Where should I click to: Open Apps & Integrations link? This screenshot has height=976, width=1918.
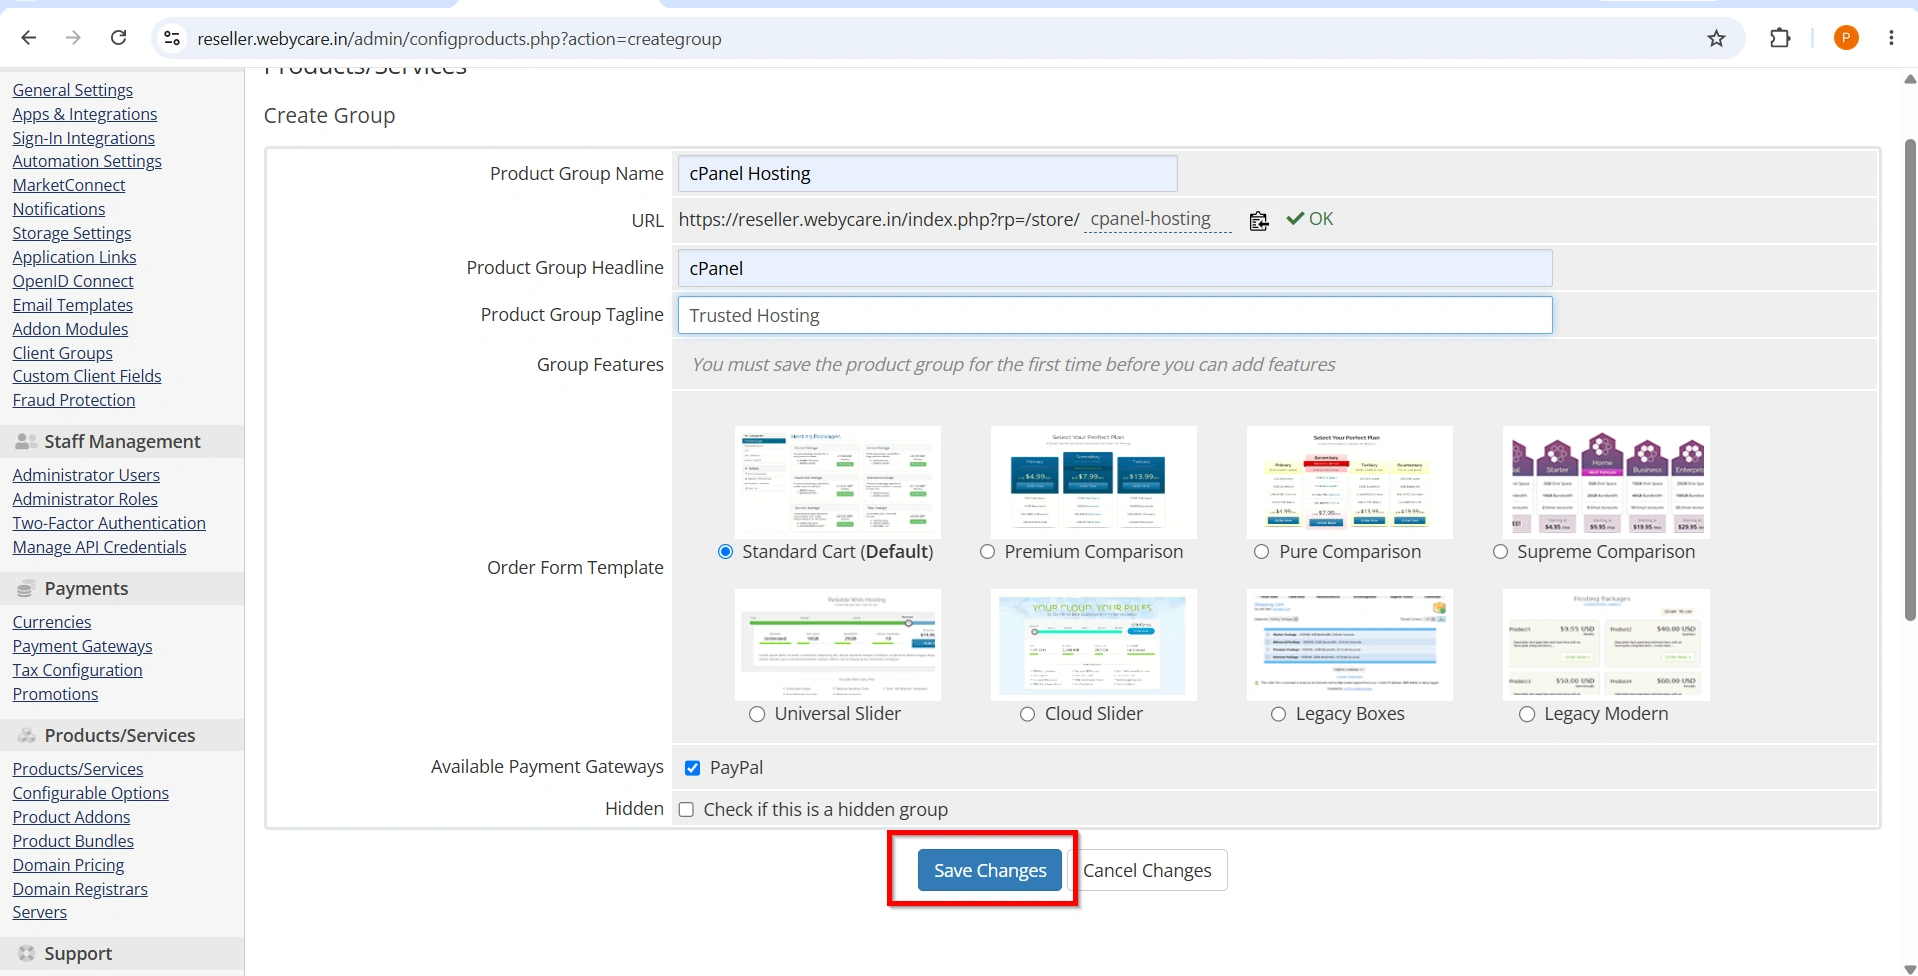tap(85, 114)
